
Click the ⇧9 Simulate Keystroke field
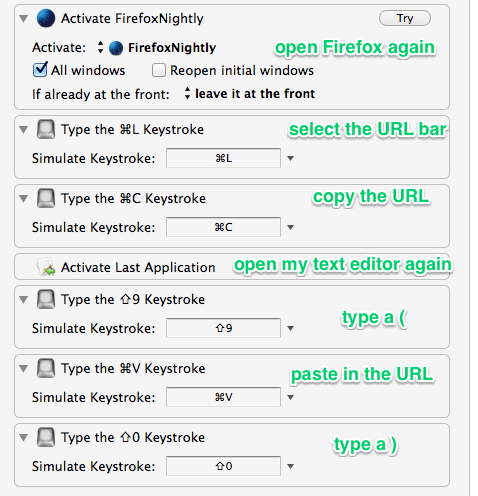(x=223, y=328)
